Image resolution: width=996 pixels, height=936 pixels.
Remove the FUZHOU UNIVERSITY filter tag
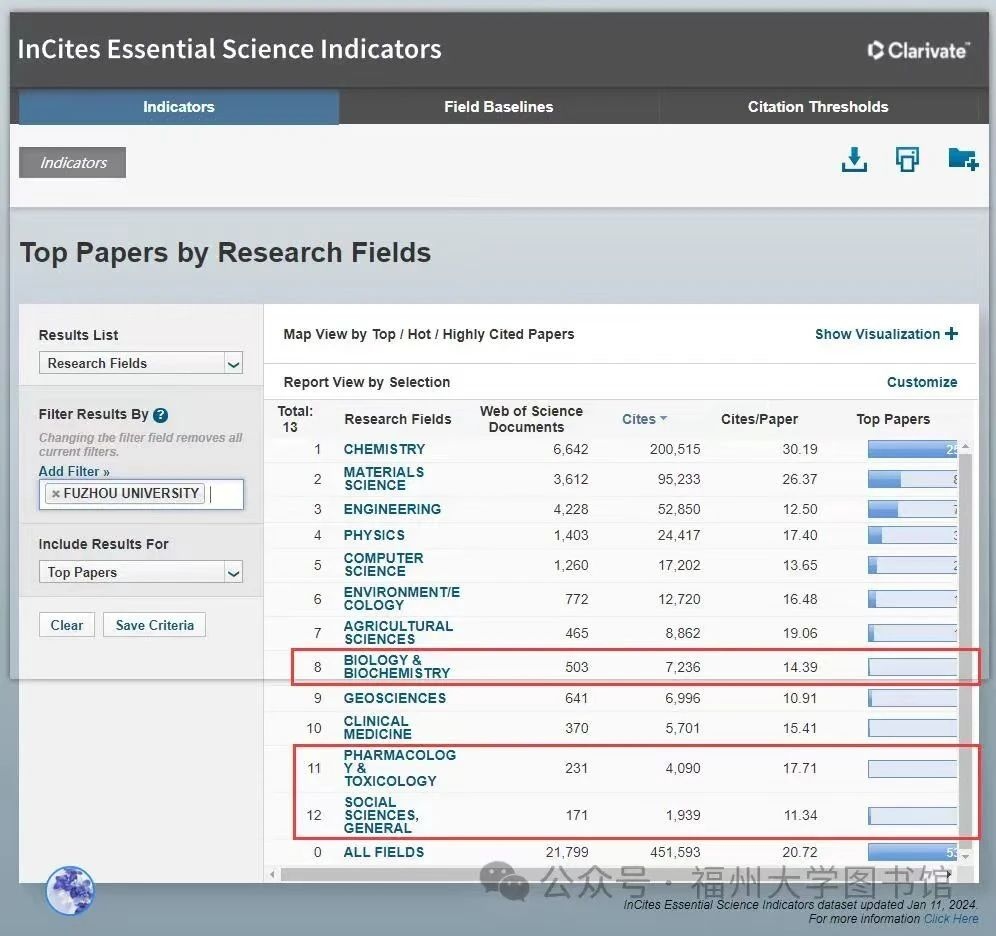[56, 494]
